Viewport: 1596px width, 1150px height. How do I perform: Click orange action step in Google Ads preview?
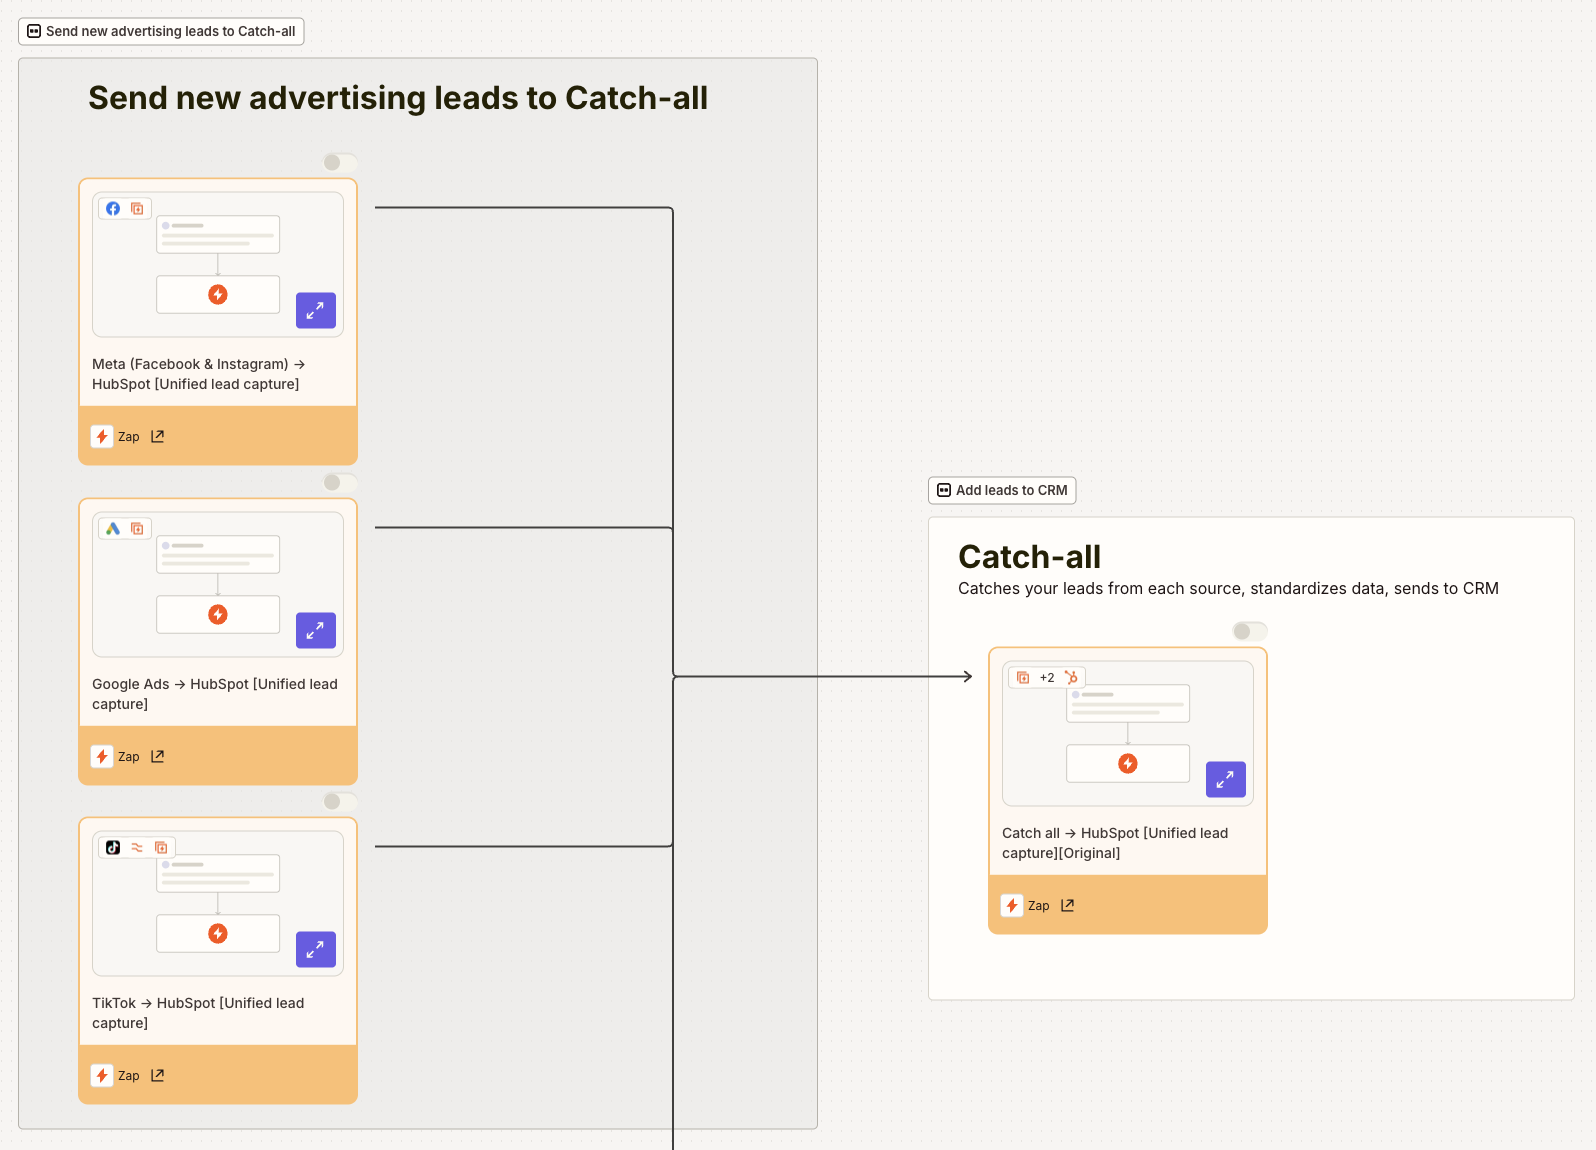click(218, 614)
